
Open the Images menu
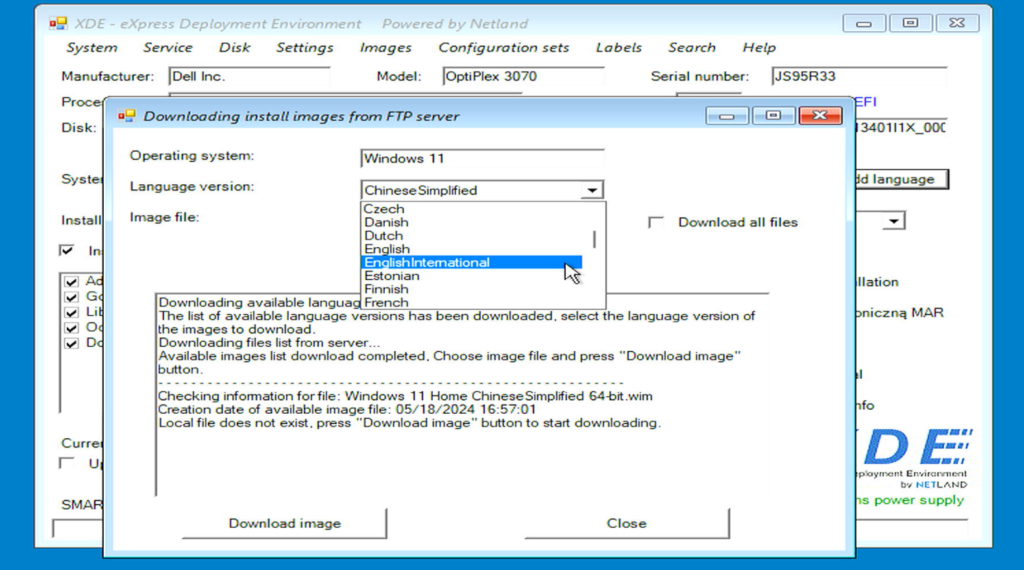(385, 48)
